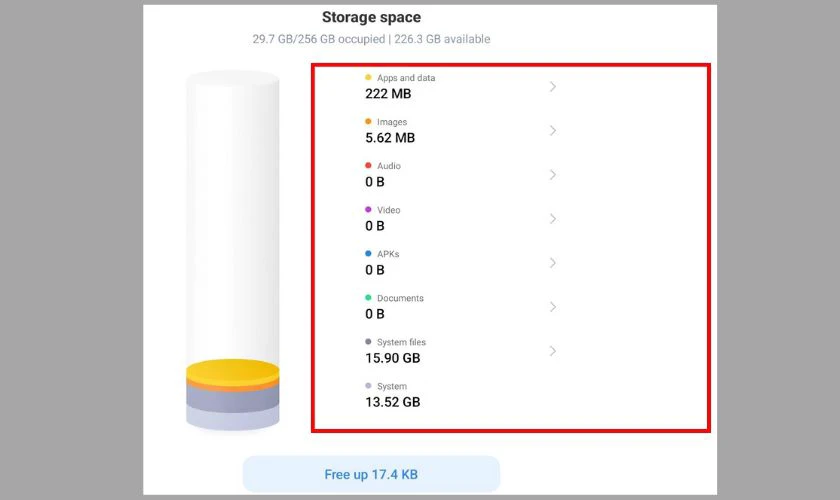Click the yellow layer of storage cylinder
Viewport: 840px width, 500px height.
pyautogui.click(x=232, y=370)
